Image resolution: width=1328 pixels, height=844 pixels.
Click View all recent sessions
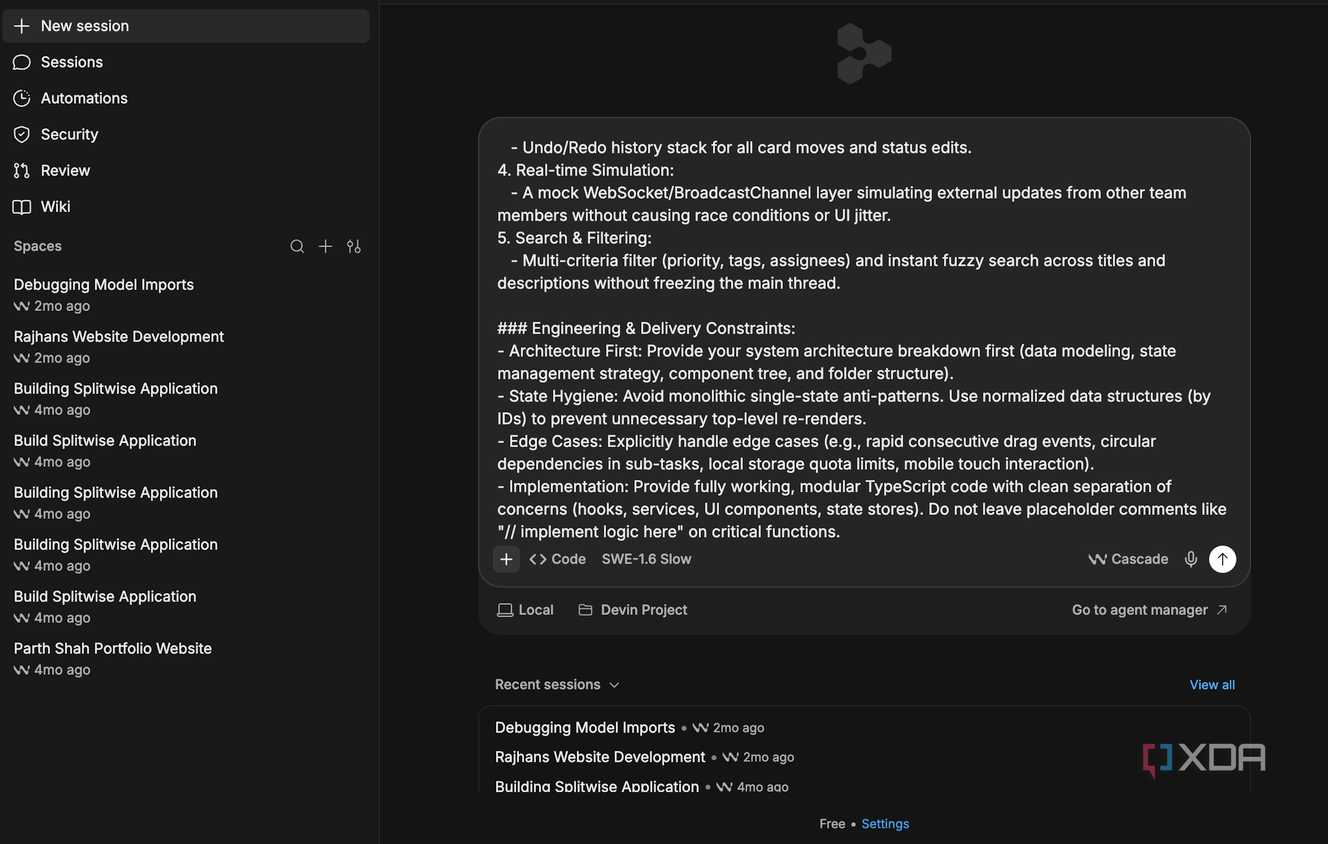coord(1212,685)
